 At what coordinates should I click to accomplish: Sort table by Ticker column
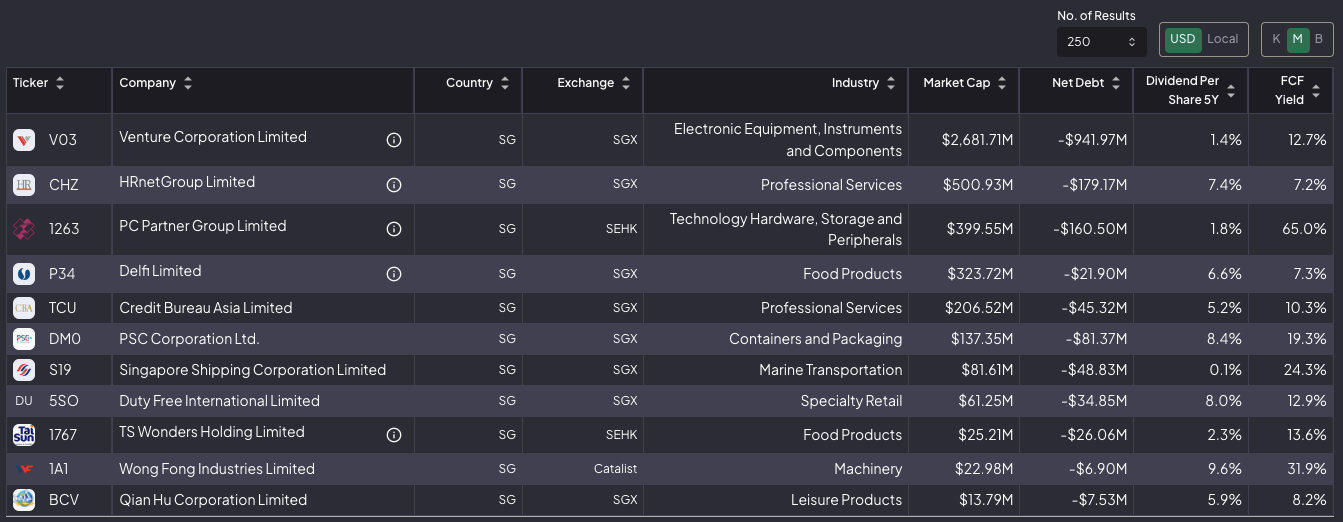coord(60,83)
